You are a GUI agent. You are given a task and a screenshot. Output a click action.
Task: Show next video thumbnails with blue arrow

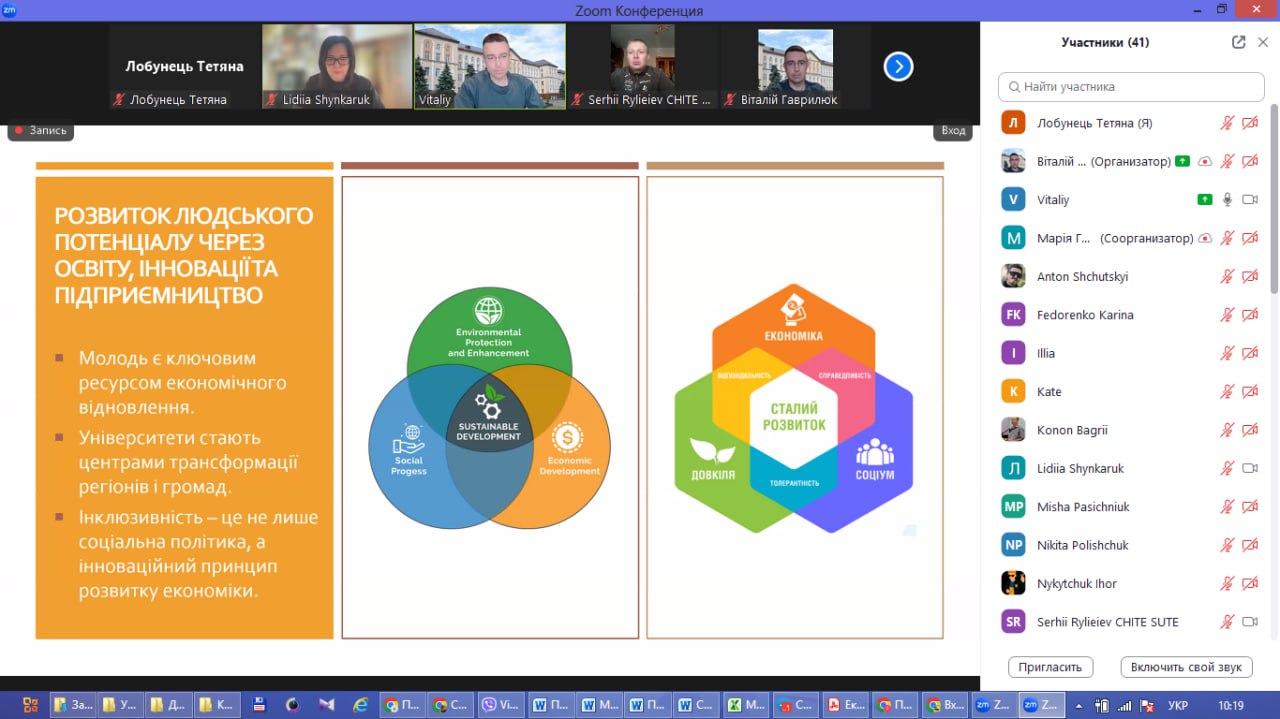pos(898,67)
